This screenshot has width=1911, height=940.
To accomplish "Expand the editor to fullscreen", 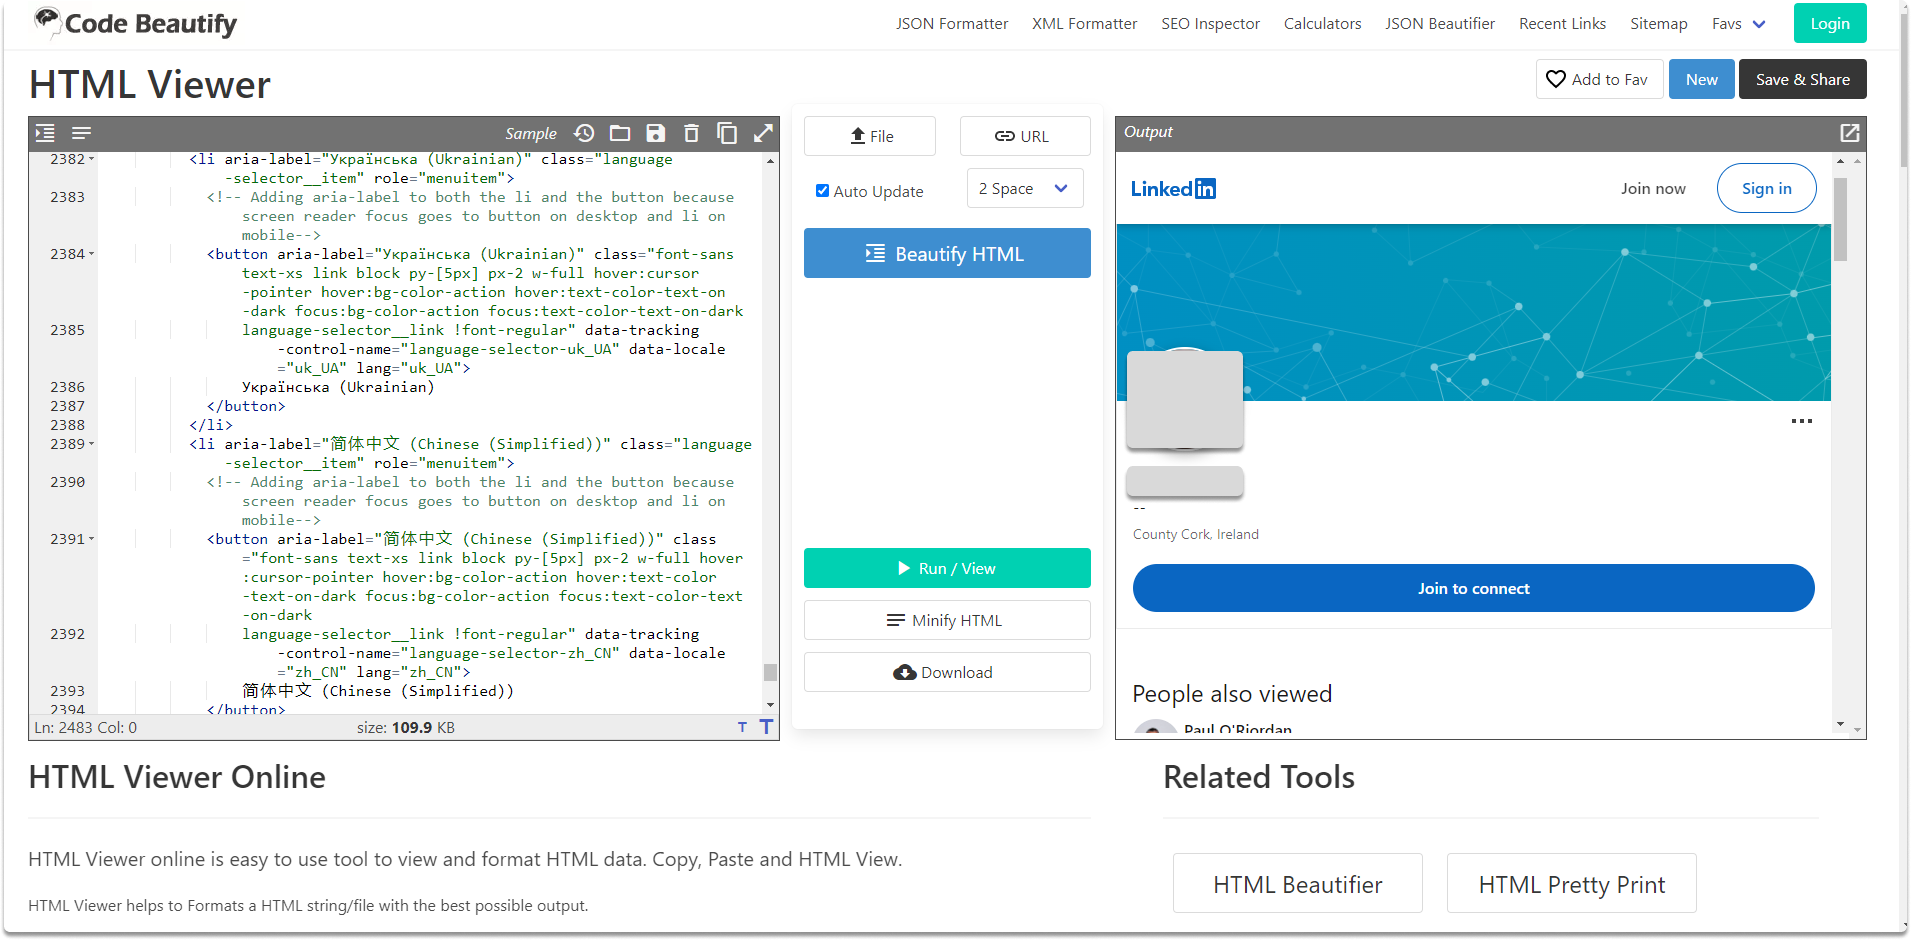I will 763,133.
